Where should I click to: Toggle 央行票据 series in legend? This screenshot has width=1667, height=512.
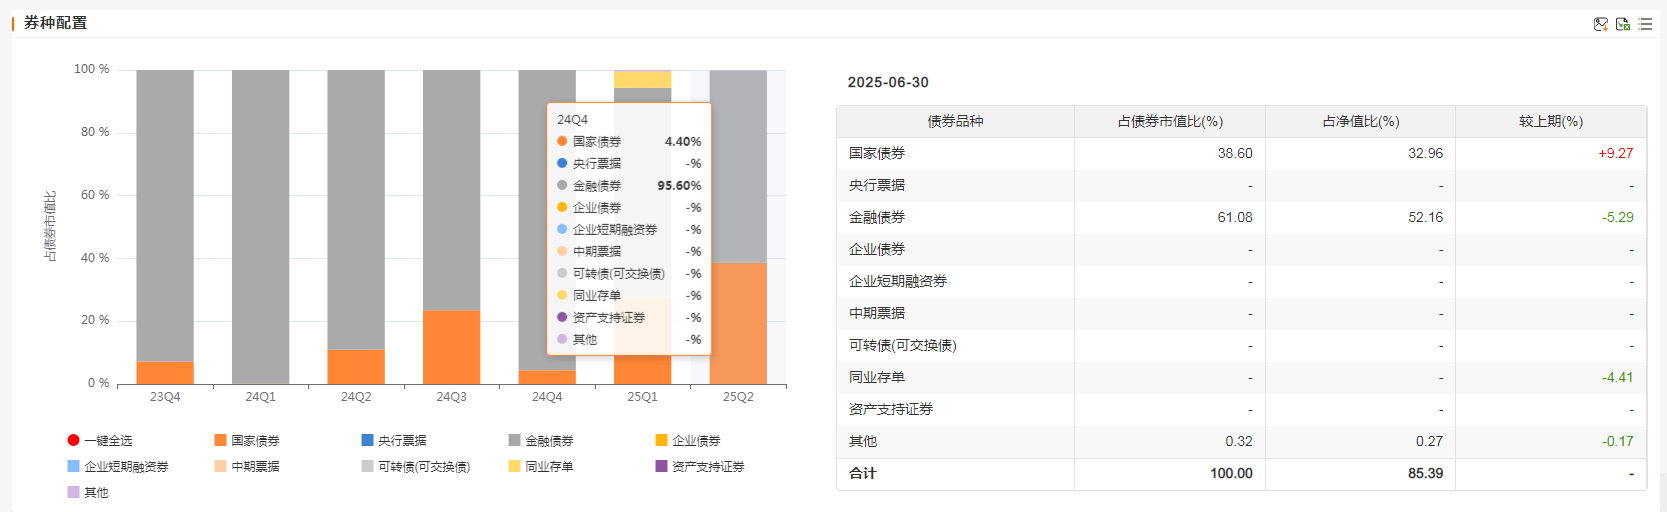point(394,440)
